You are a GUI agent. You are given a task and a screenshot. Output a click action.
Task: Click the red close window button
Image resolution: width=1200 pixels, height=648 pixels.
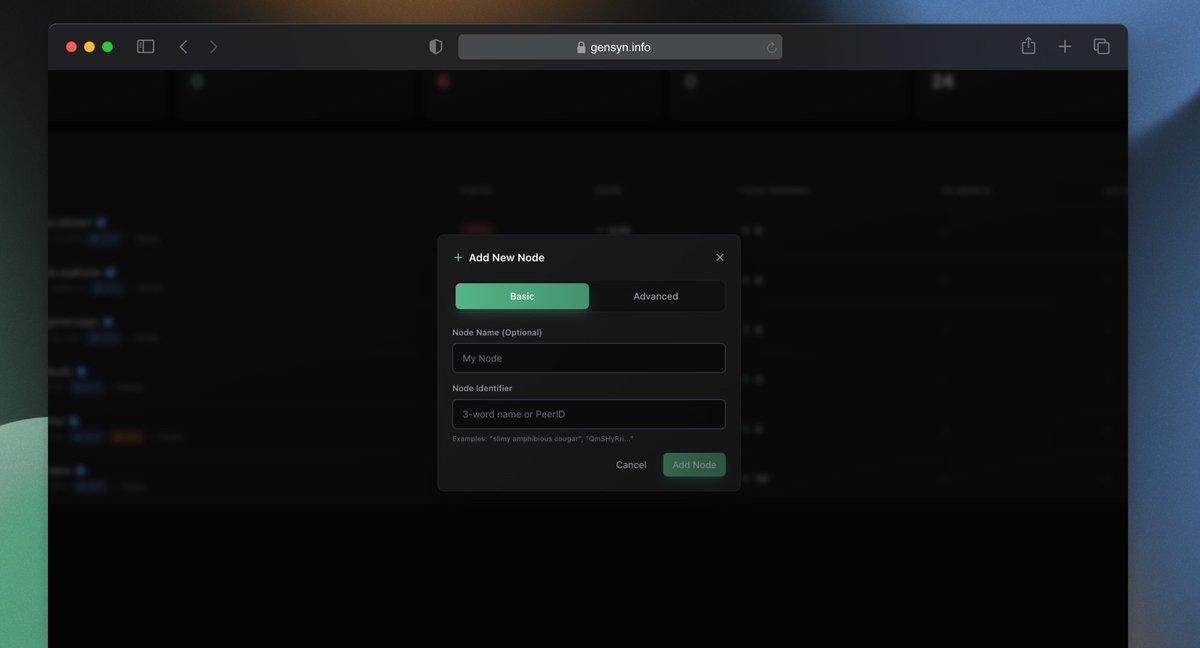tap(71, 47)
